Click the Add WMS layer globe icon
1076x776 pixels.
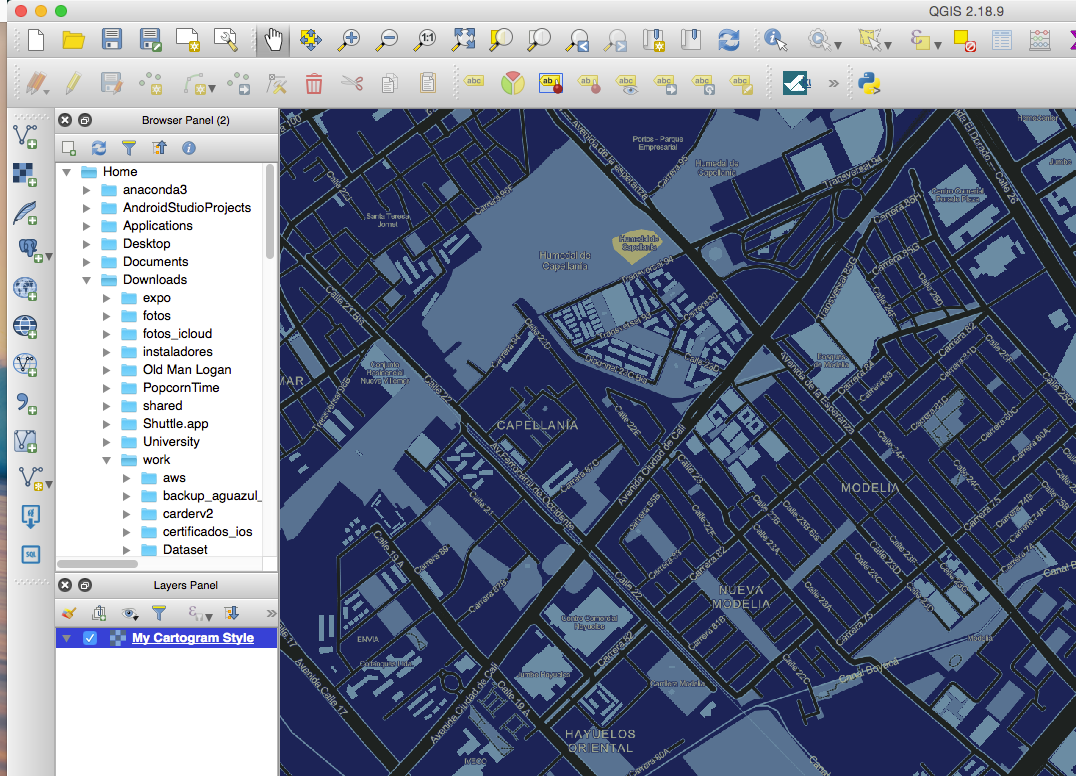25,289
